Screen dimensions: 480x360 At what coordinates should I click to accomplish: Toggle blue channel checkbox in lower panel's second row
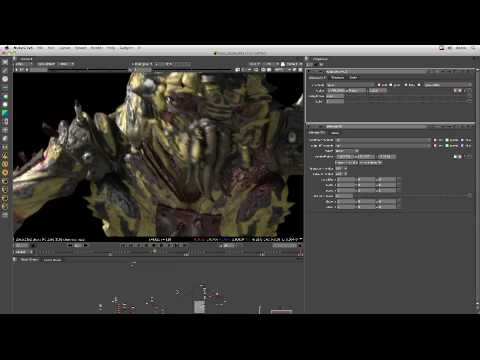click(462, 146)
